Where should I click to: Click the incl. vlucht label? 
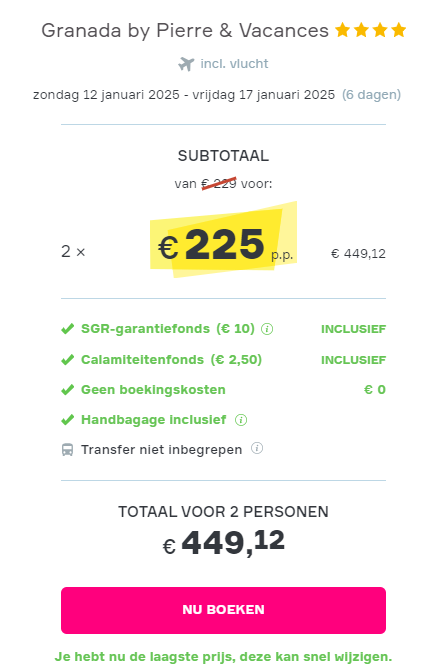[x=234, y=64]
